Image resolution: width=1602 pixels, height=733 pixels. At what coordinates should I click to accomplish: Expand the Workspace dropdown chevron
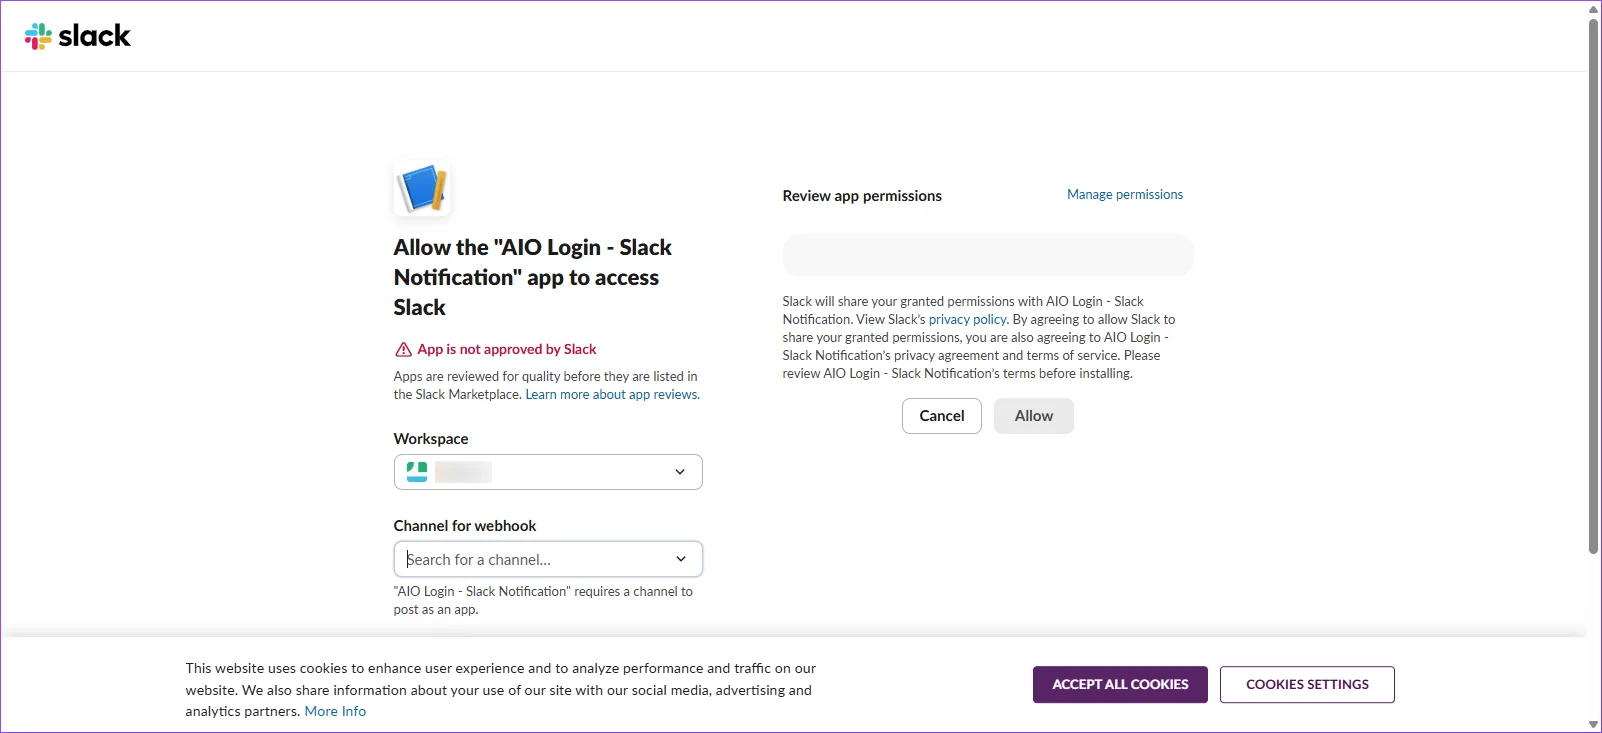pyautogui.click(x=680, y=472)
